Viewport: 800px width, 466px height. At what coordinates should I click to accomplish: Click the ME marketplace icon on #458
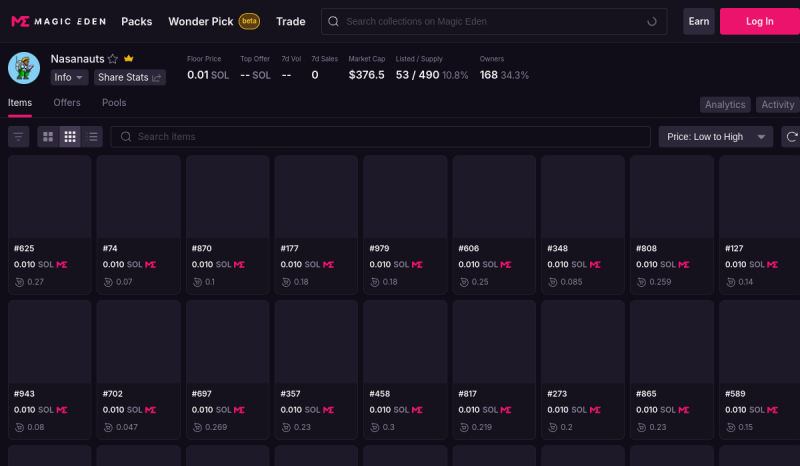click(417, 410)
